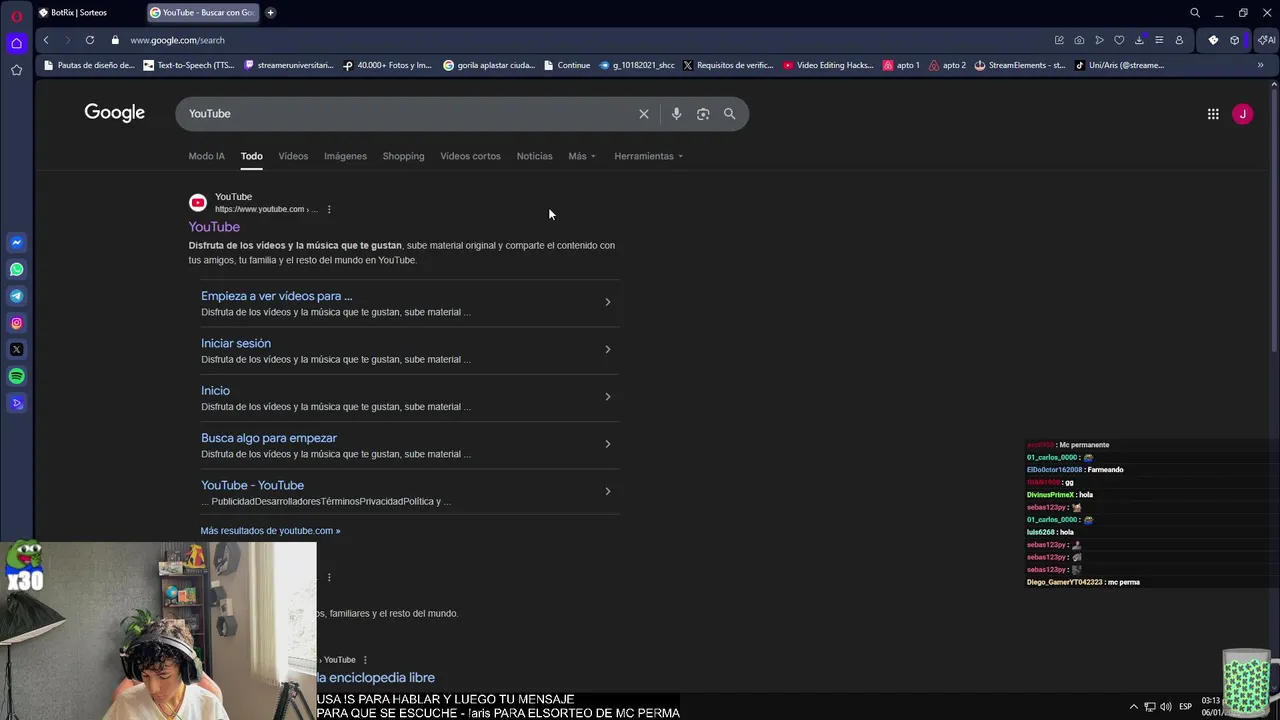This screenshot has height=720, width=1280.
Task: Open X (Twitter) in the sidebar
Action: [16, 349]
